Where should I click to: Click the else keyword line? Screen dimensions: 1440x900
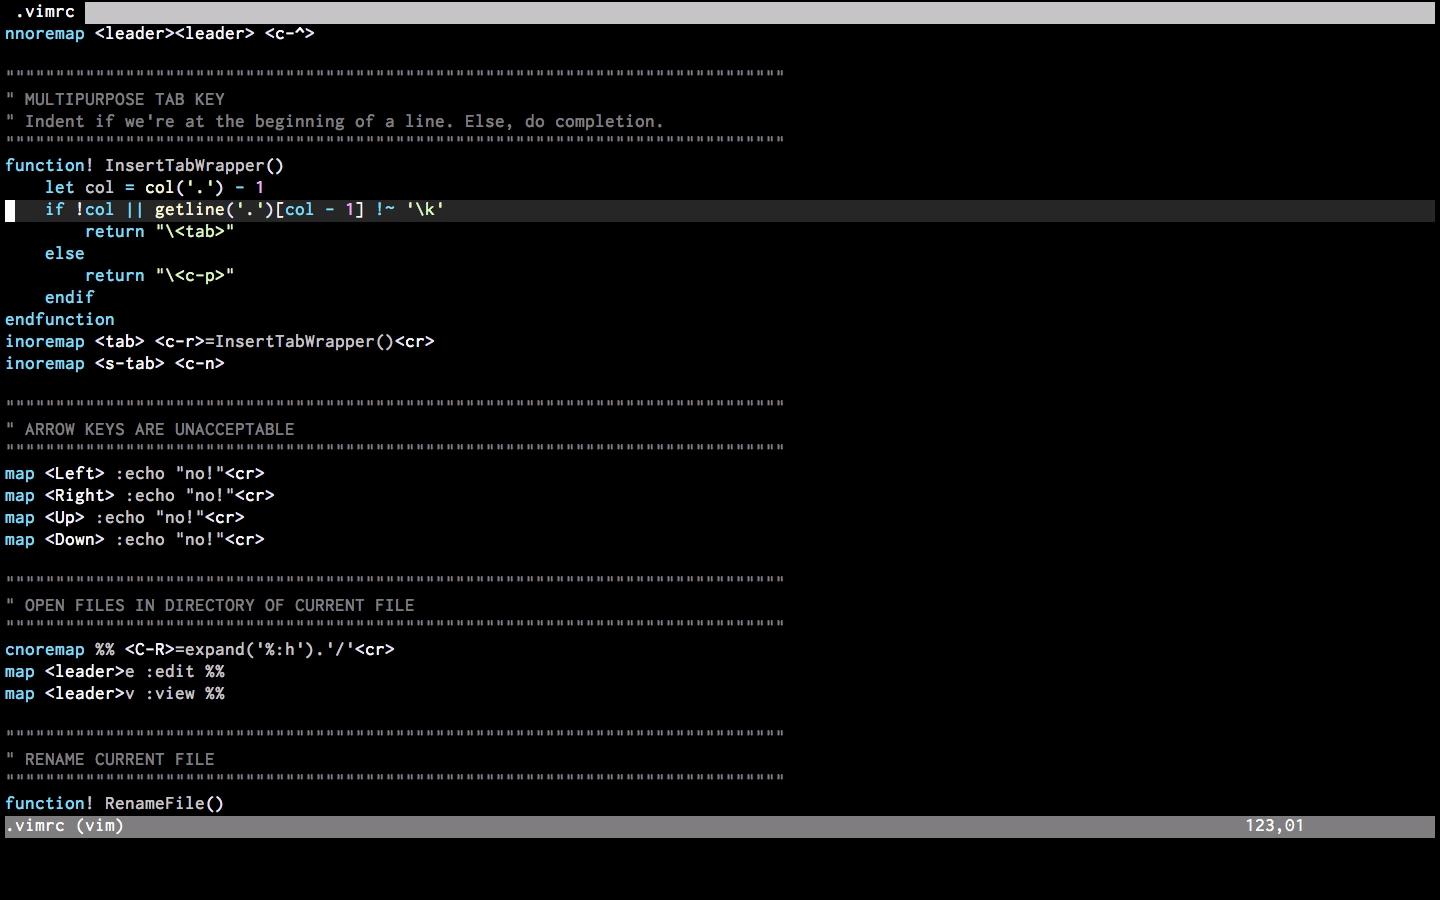click(x=65, y=253)
